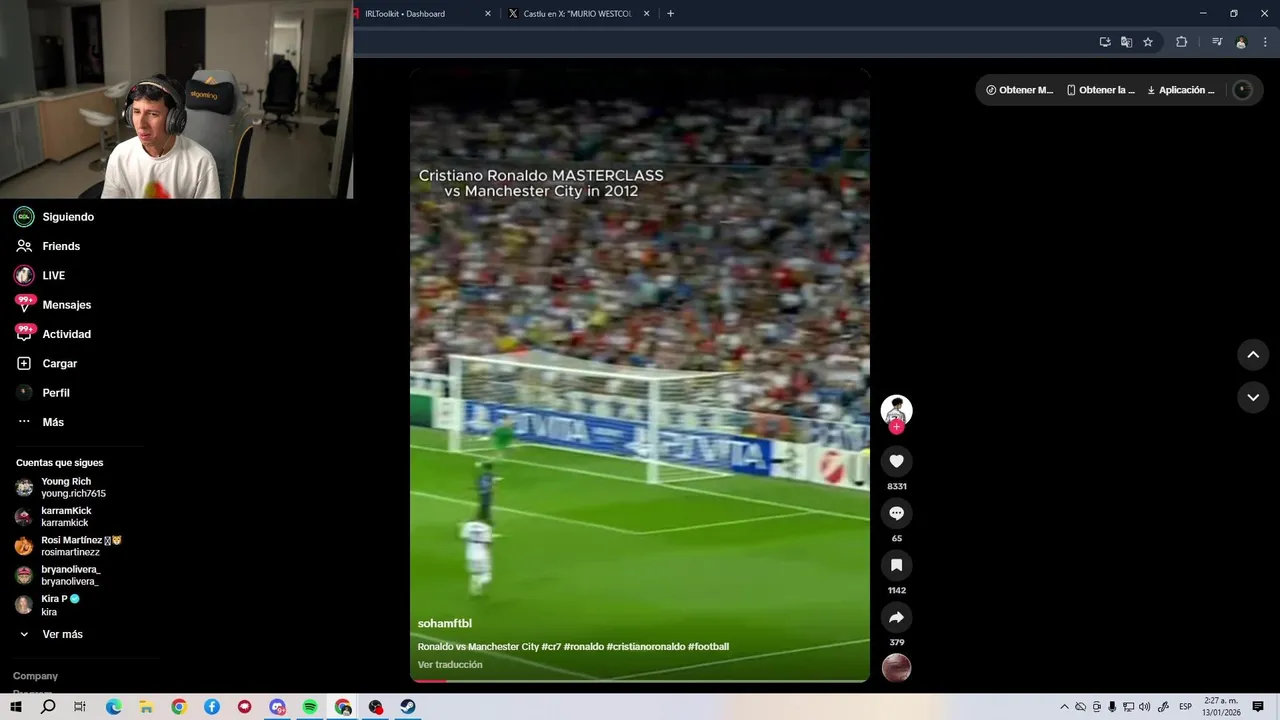Screen dimensions: 1280x720
Task: Open OBS Studio from taskbar
Action: pyautogui.click(x=375, y=707)
